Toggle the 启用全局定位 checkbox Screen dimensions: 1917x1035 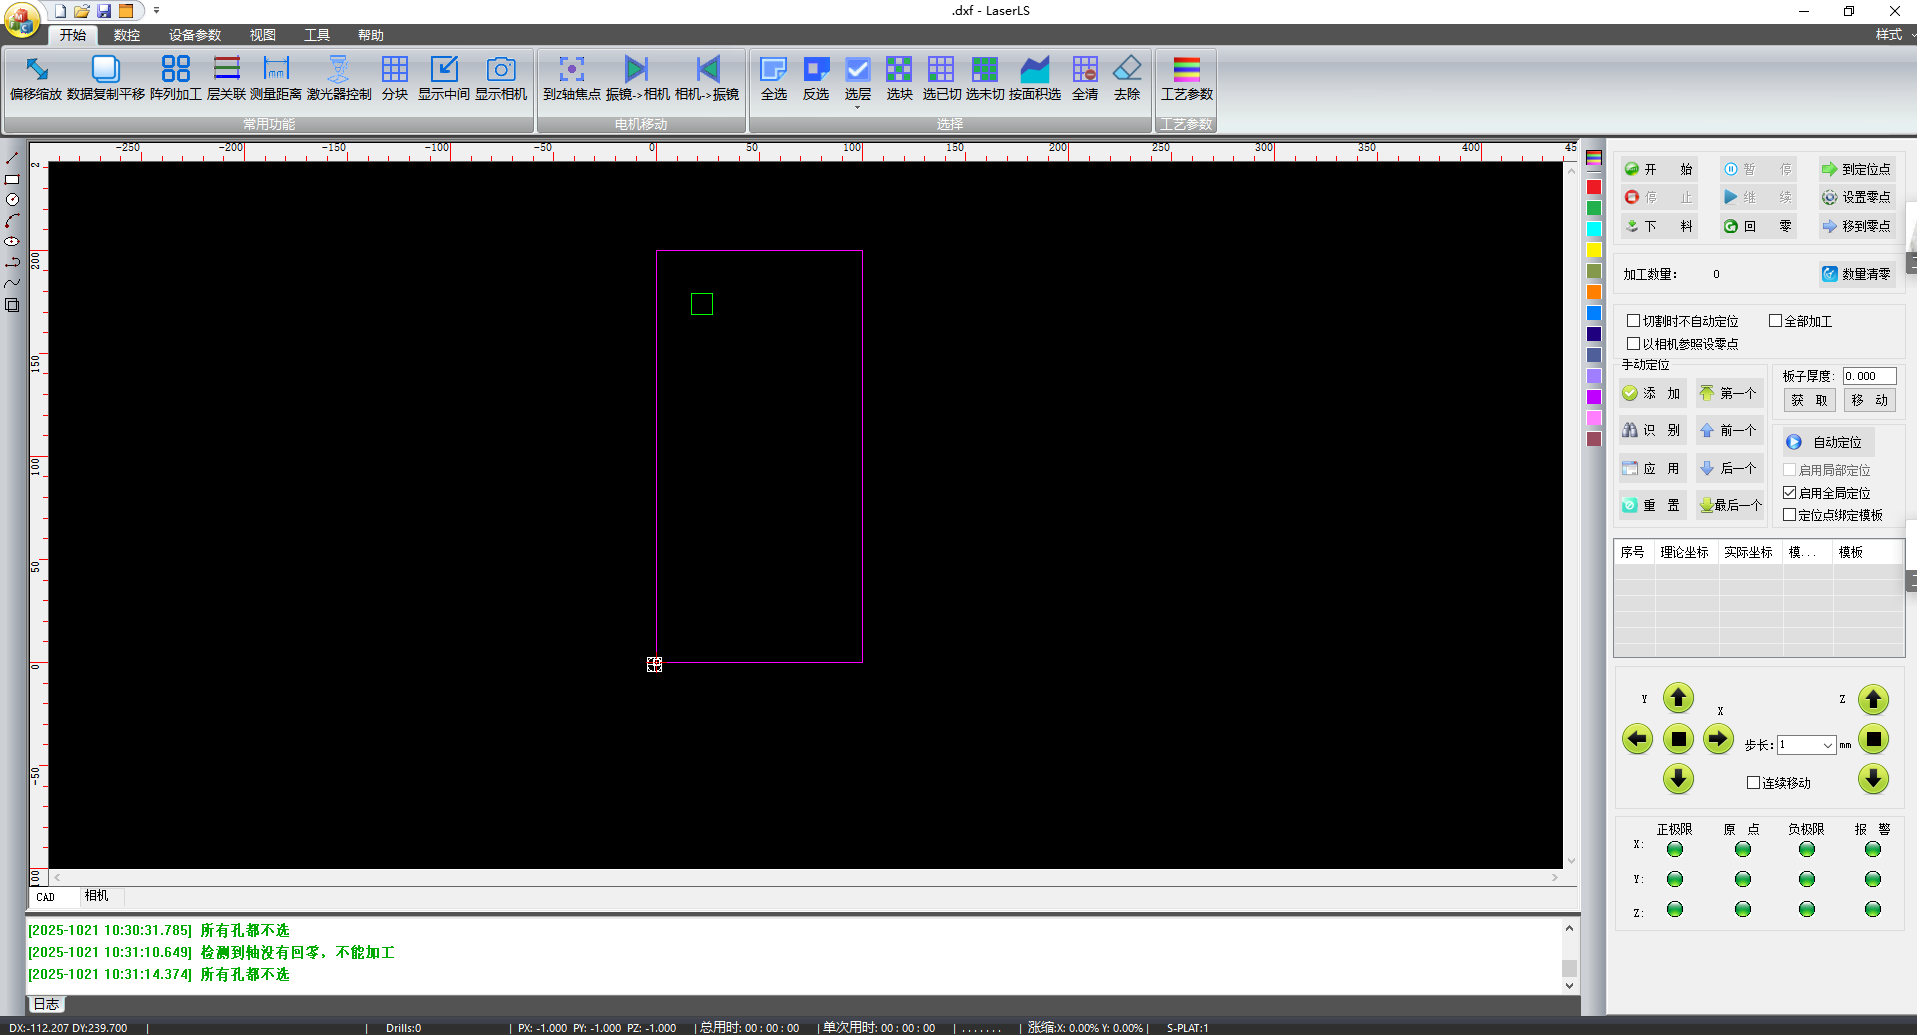[1790, 493]
